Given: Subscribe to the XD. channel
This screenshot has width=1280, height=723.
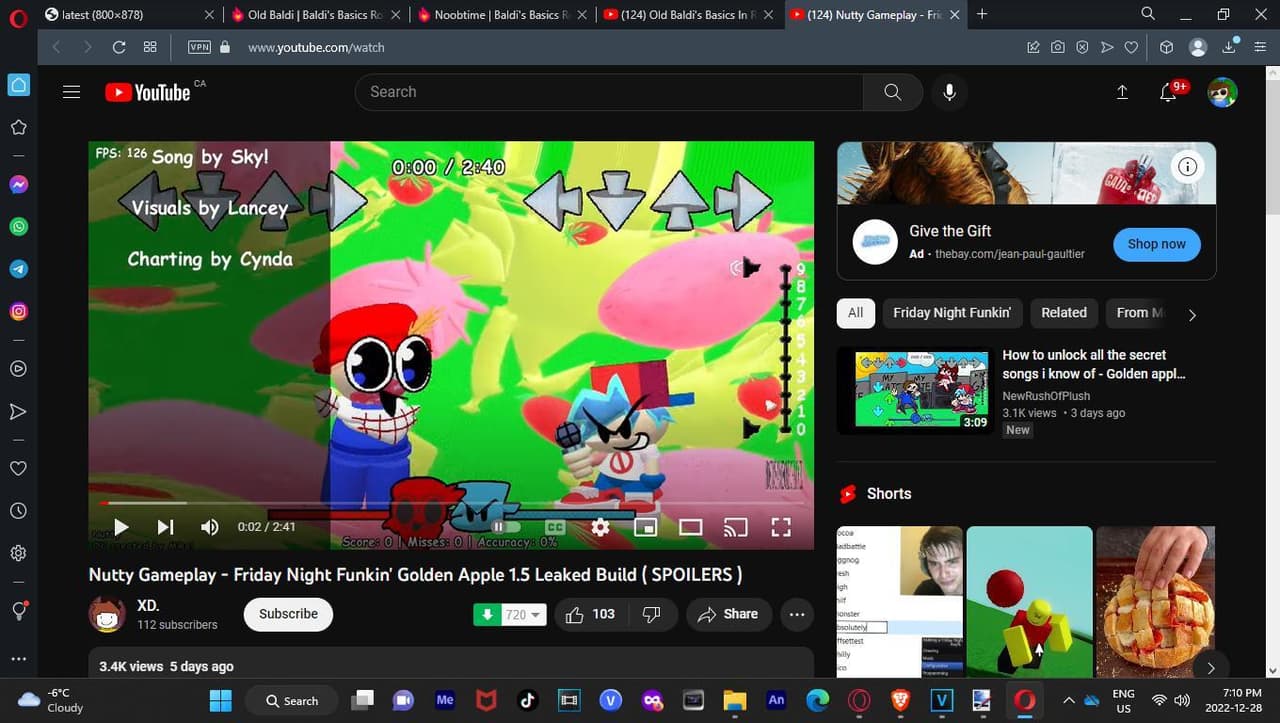Looking at the screenshot, I should (288, 614).
